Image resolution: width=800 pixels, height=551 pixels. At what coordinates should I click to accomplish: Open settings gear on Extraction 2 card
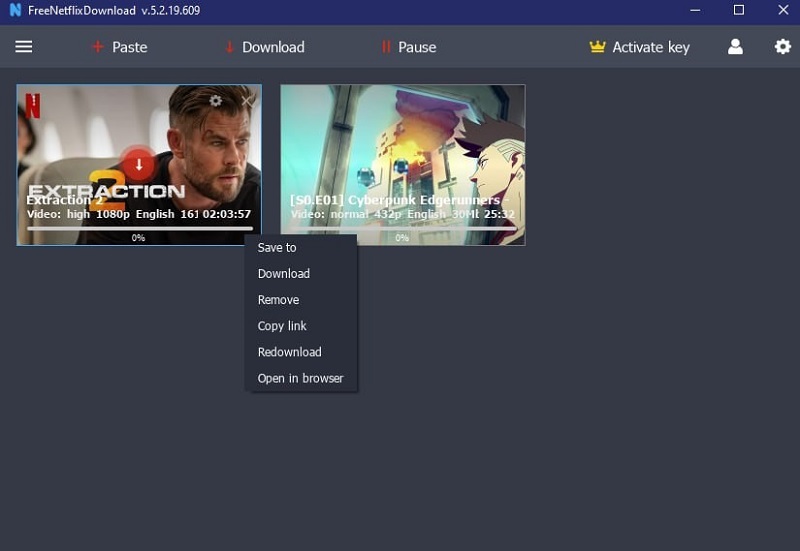point(215,101)
